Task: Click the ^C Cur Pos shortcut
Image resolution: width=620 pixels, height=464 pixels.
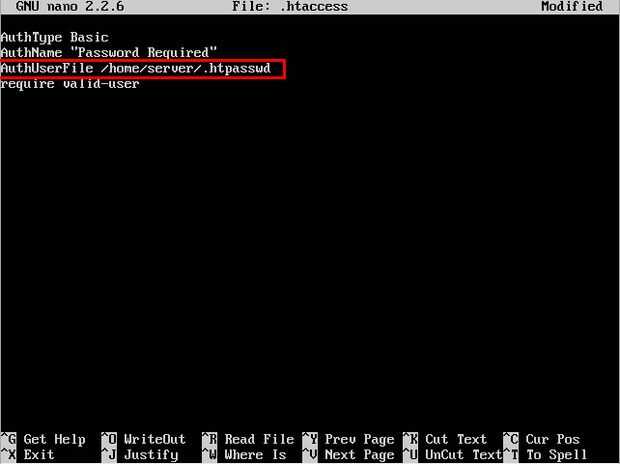Action: [542, 439]
